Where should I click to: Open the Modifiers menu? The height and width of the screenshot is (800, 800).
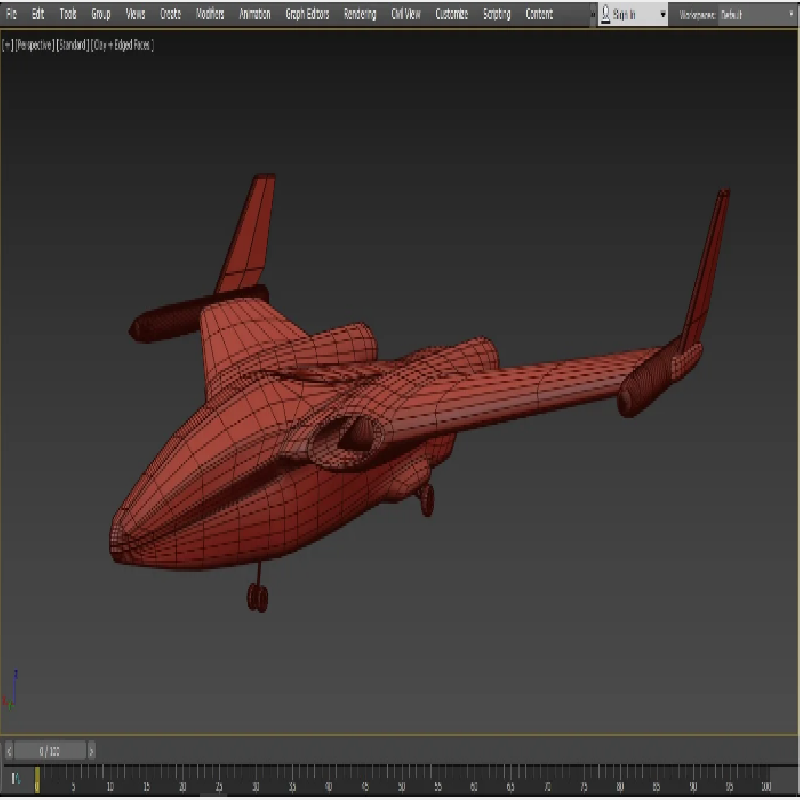pyautogui.click(x=210, y=14)
